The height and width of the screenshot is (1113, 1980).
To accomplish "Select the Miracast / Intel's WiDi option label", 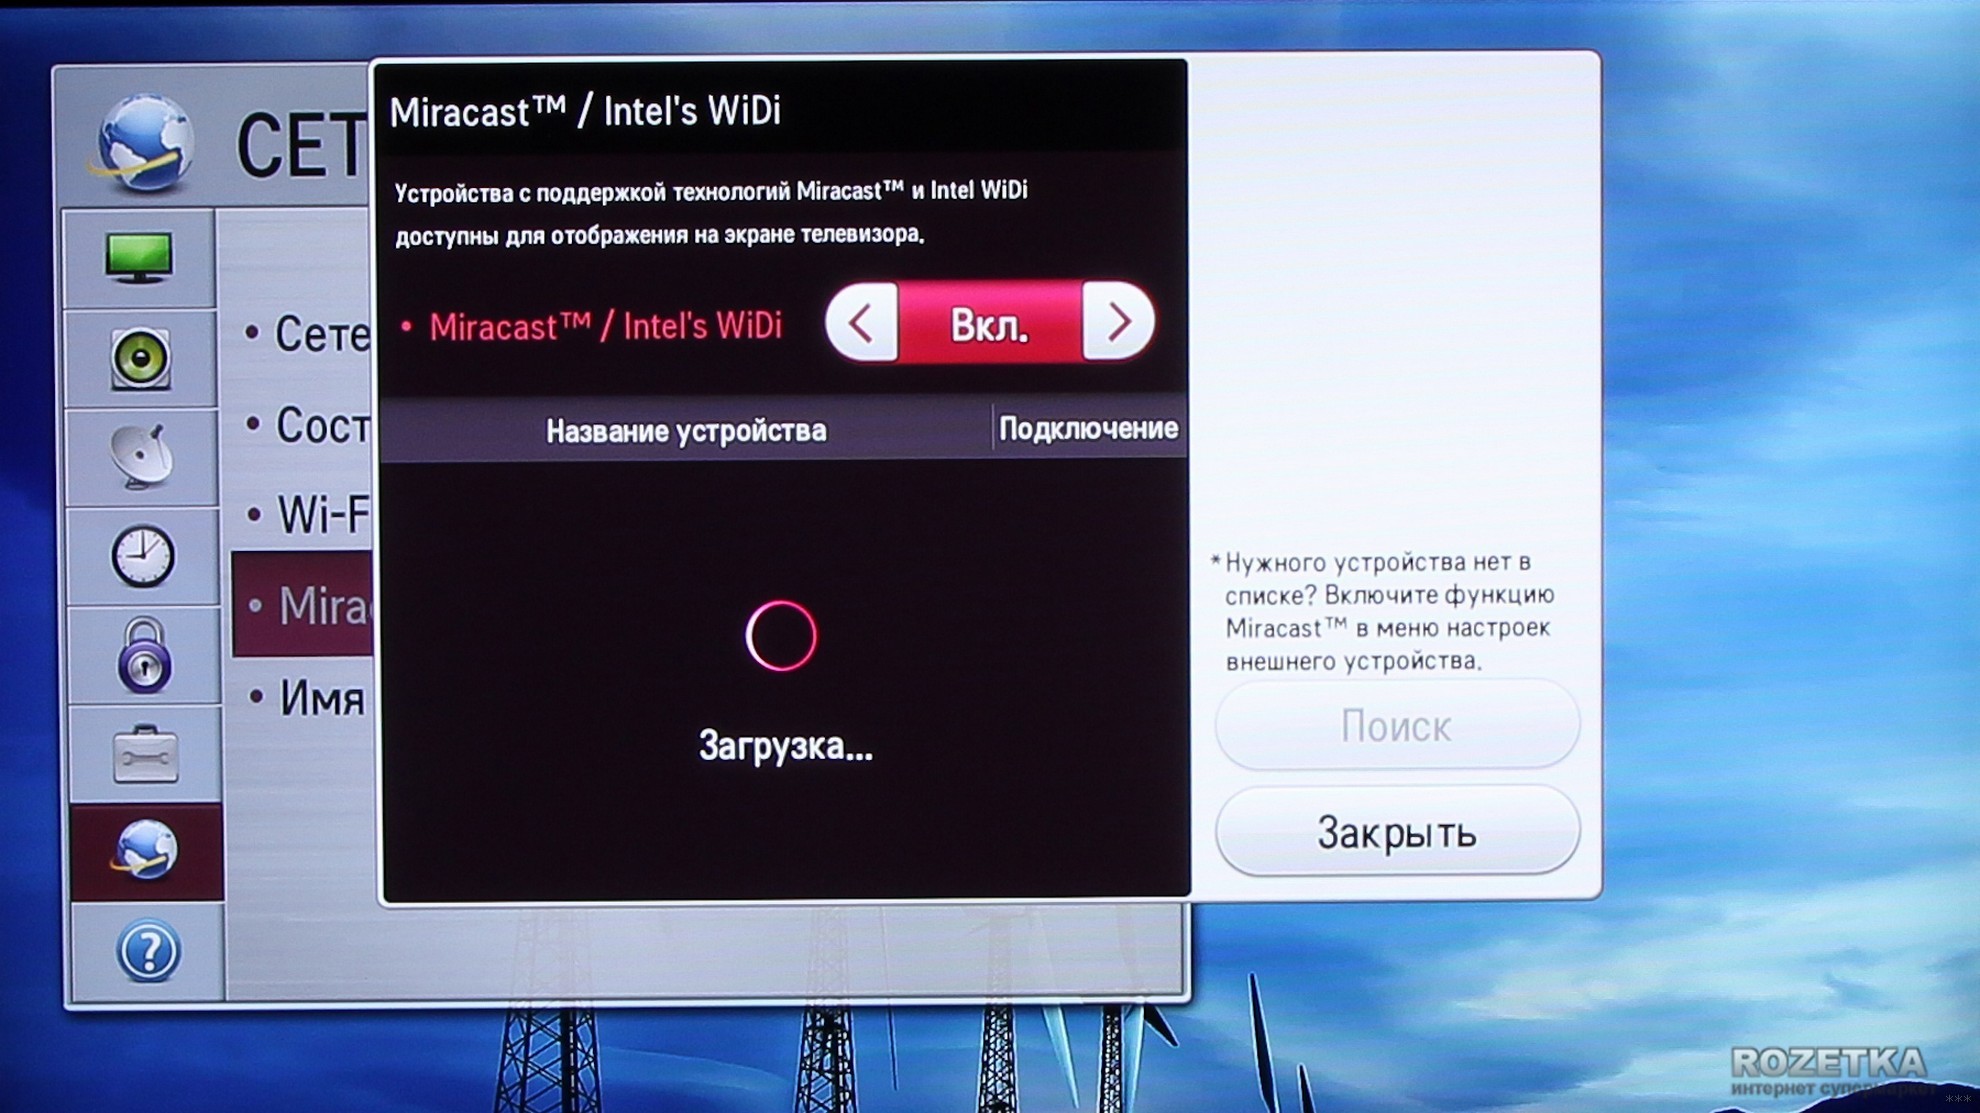I will [604, 326].
